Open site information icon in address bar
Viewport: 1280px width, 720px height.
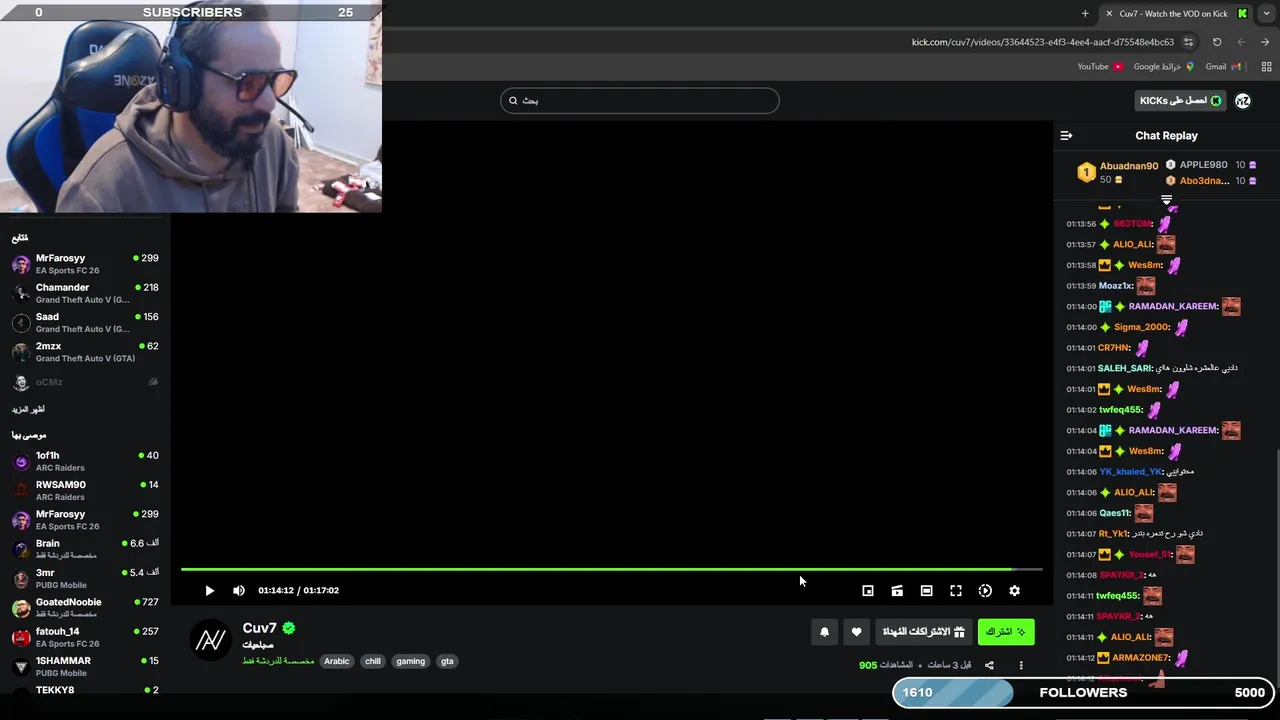(1188, 42)
